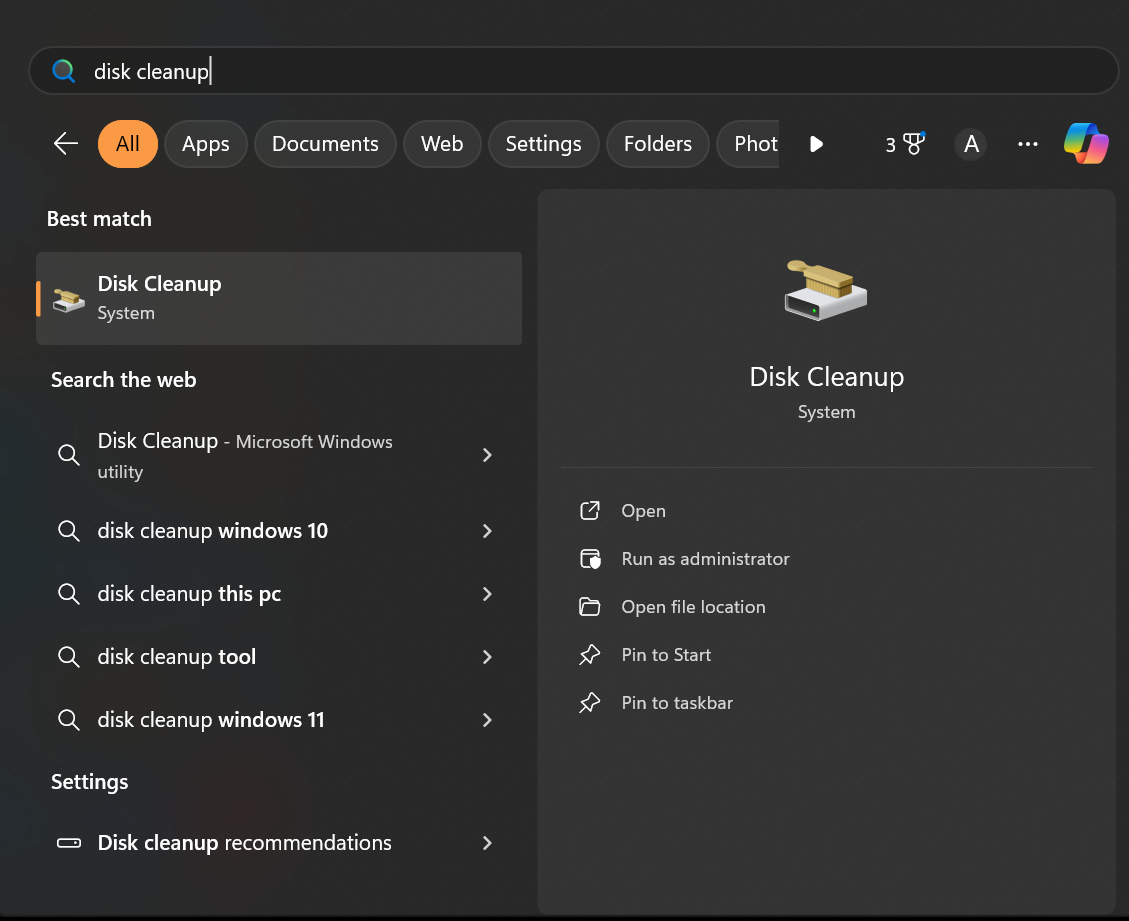Screen dimensions: 1129x921
Task: Click the Pin to taskbar pin icon
Action: coord(590,703)
